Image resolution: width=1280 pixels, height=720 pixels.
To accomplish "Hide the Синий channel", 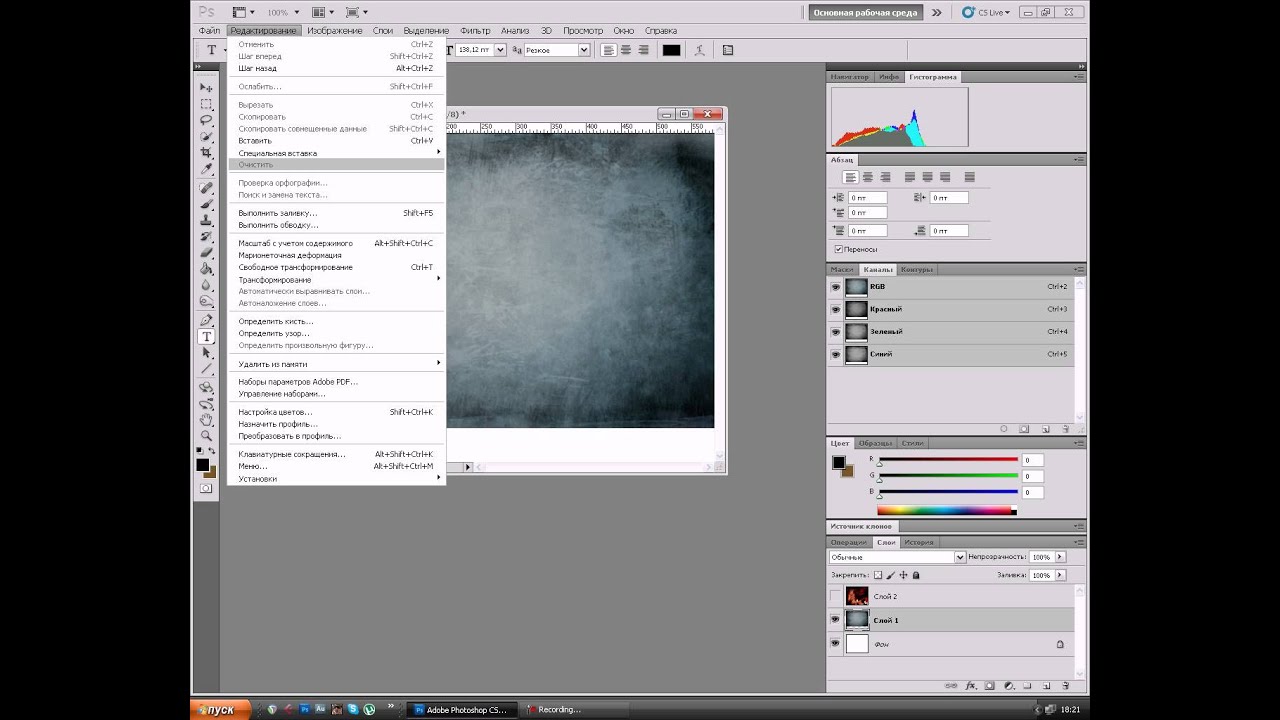I will (836, 354).
